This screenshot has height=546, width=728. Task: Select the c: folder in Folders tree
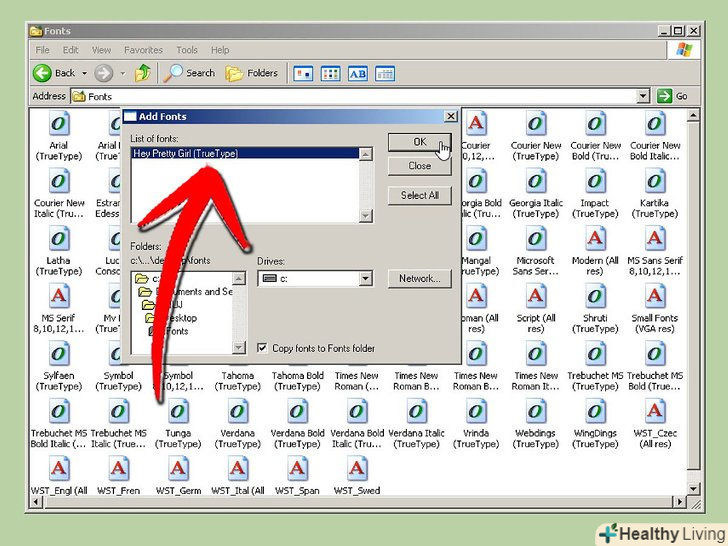(x=148, y=279)
